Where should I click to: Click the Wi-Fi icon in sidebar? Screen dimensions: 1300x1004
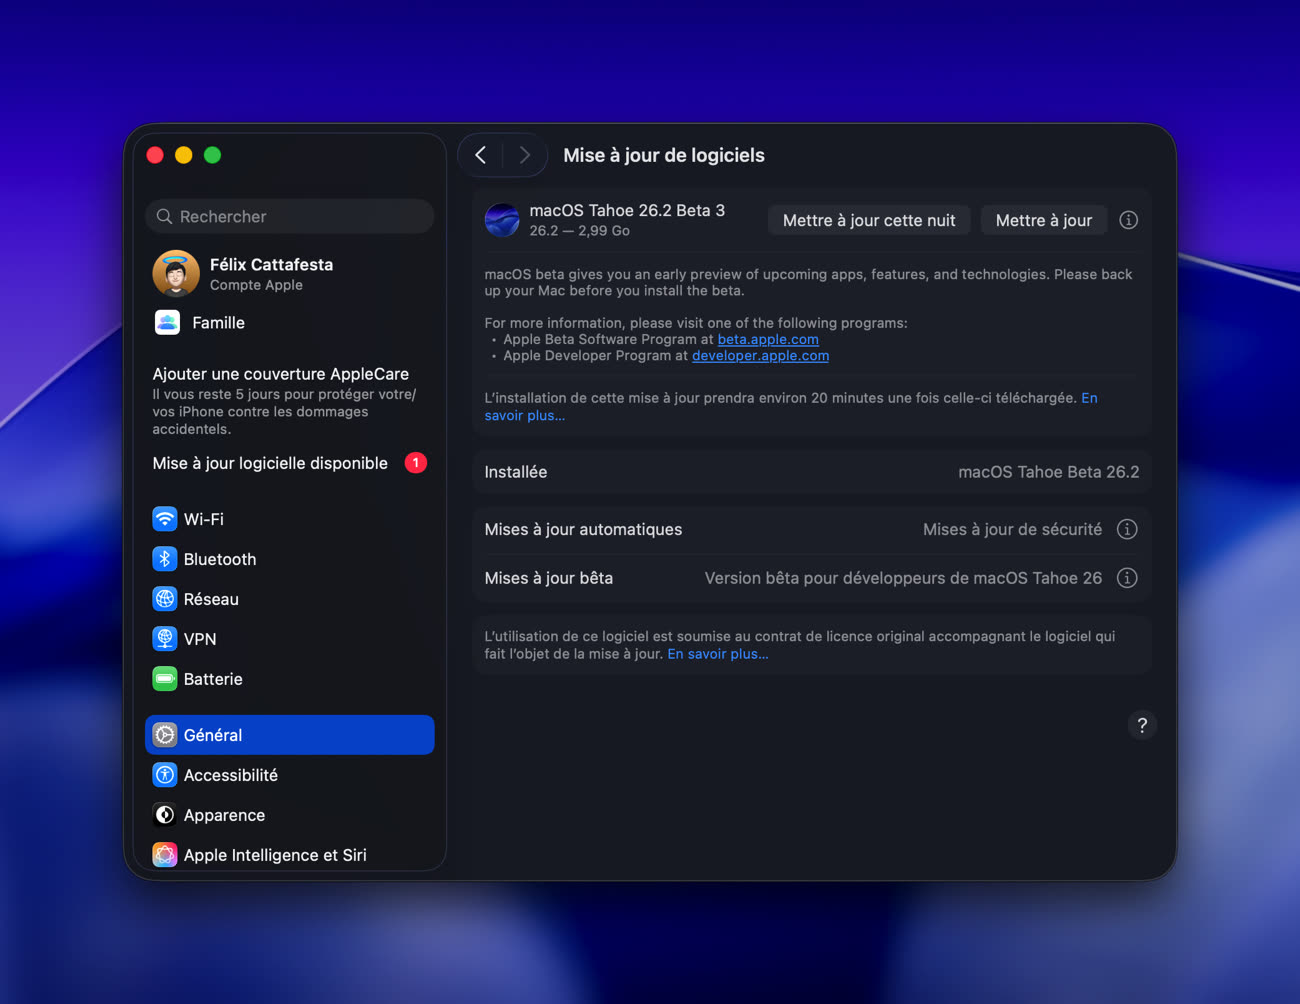[x=165, y=519]
